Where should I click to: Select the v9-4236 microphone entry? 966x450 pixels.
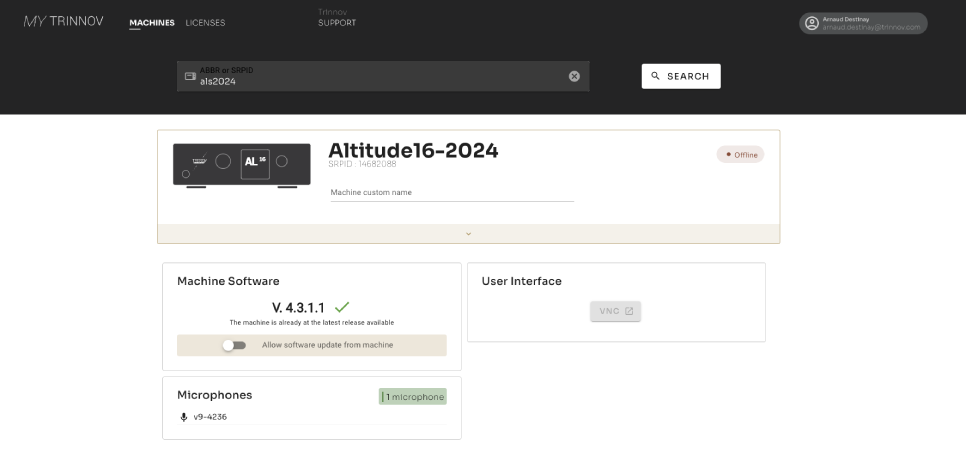click(210, 417)
